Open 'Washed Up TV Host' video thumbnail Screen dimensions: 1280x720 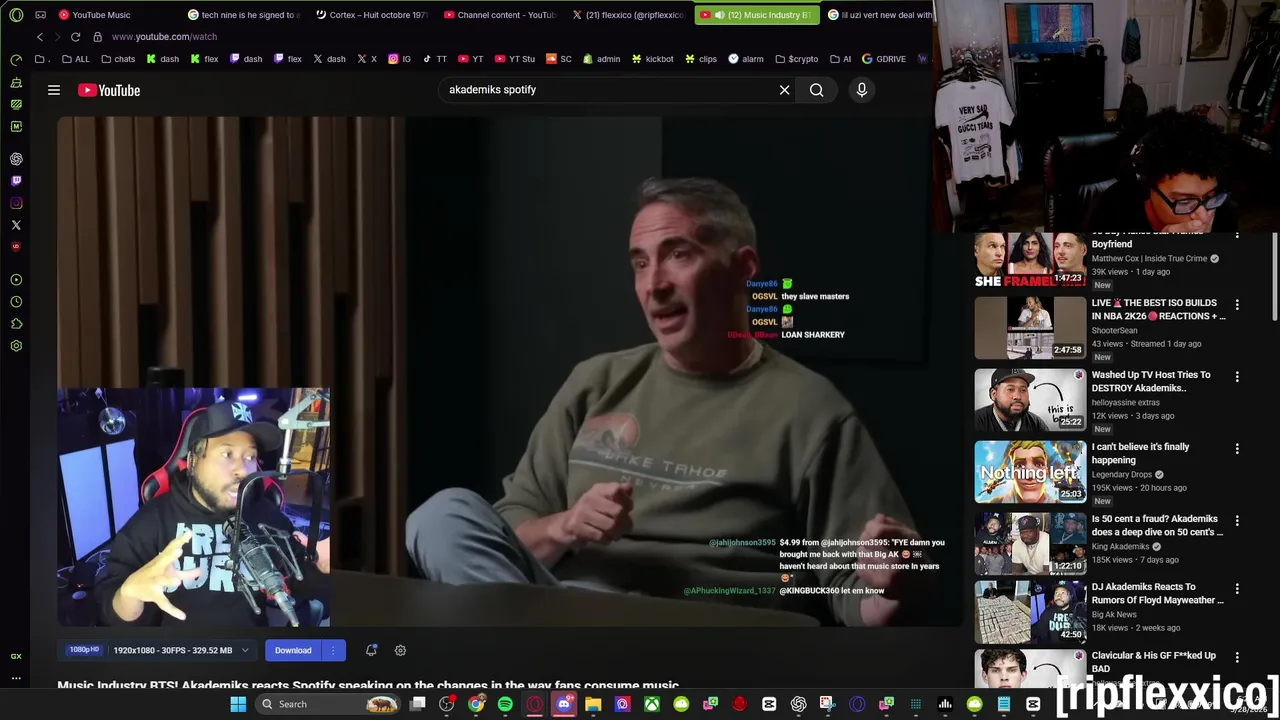tap(1030, 400)
